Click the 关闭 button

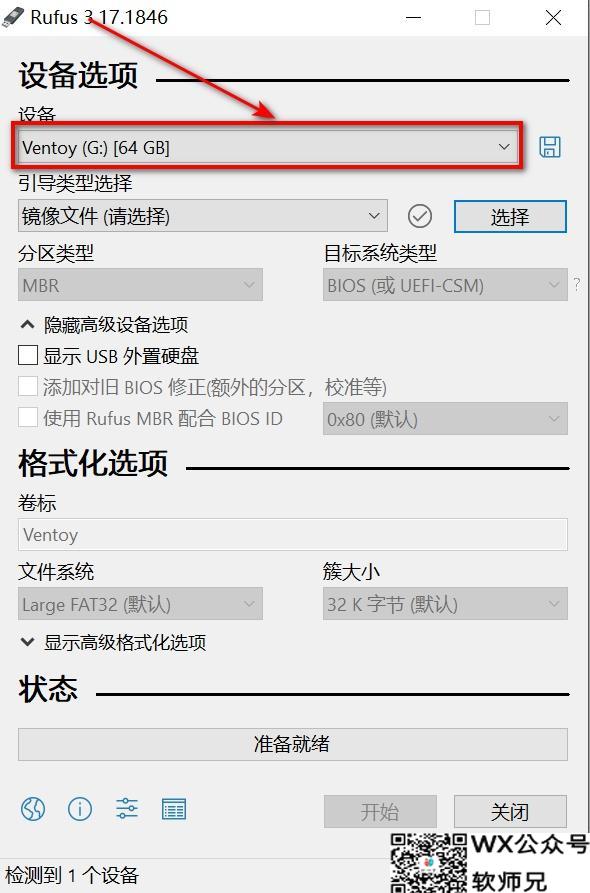pyautogui.click(x=510, y=812)
